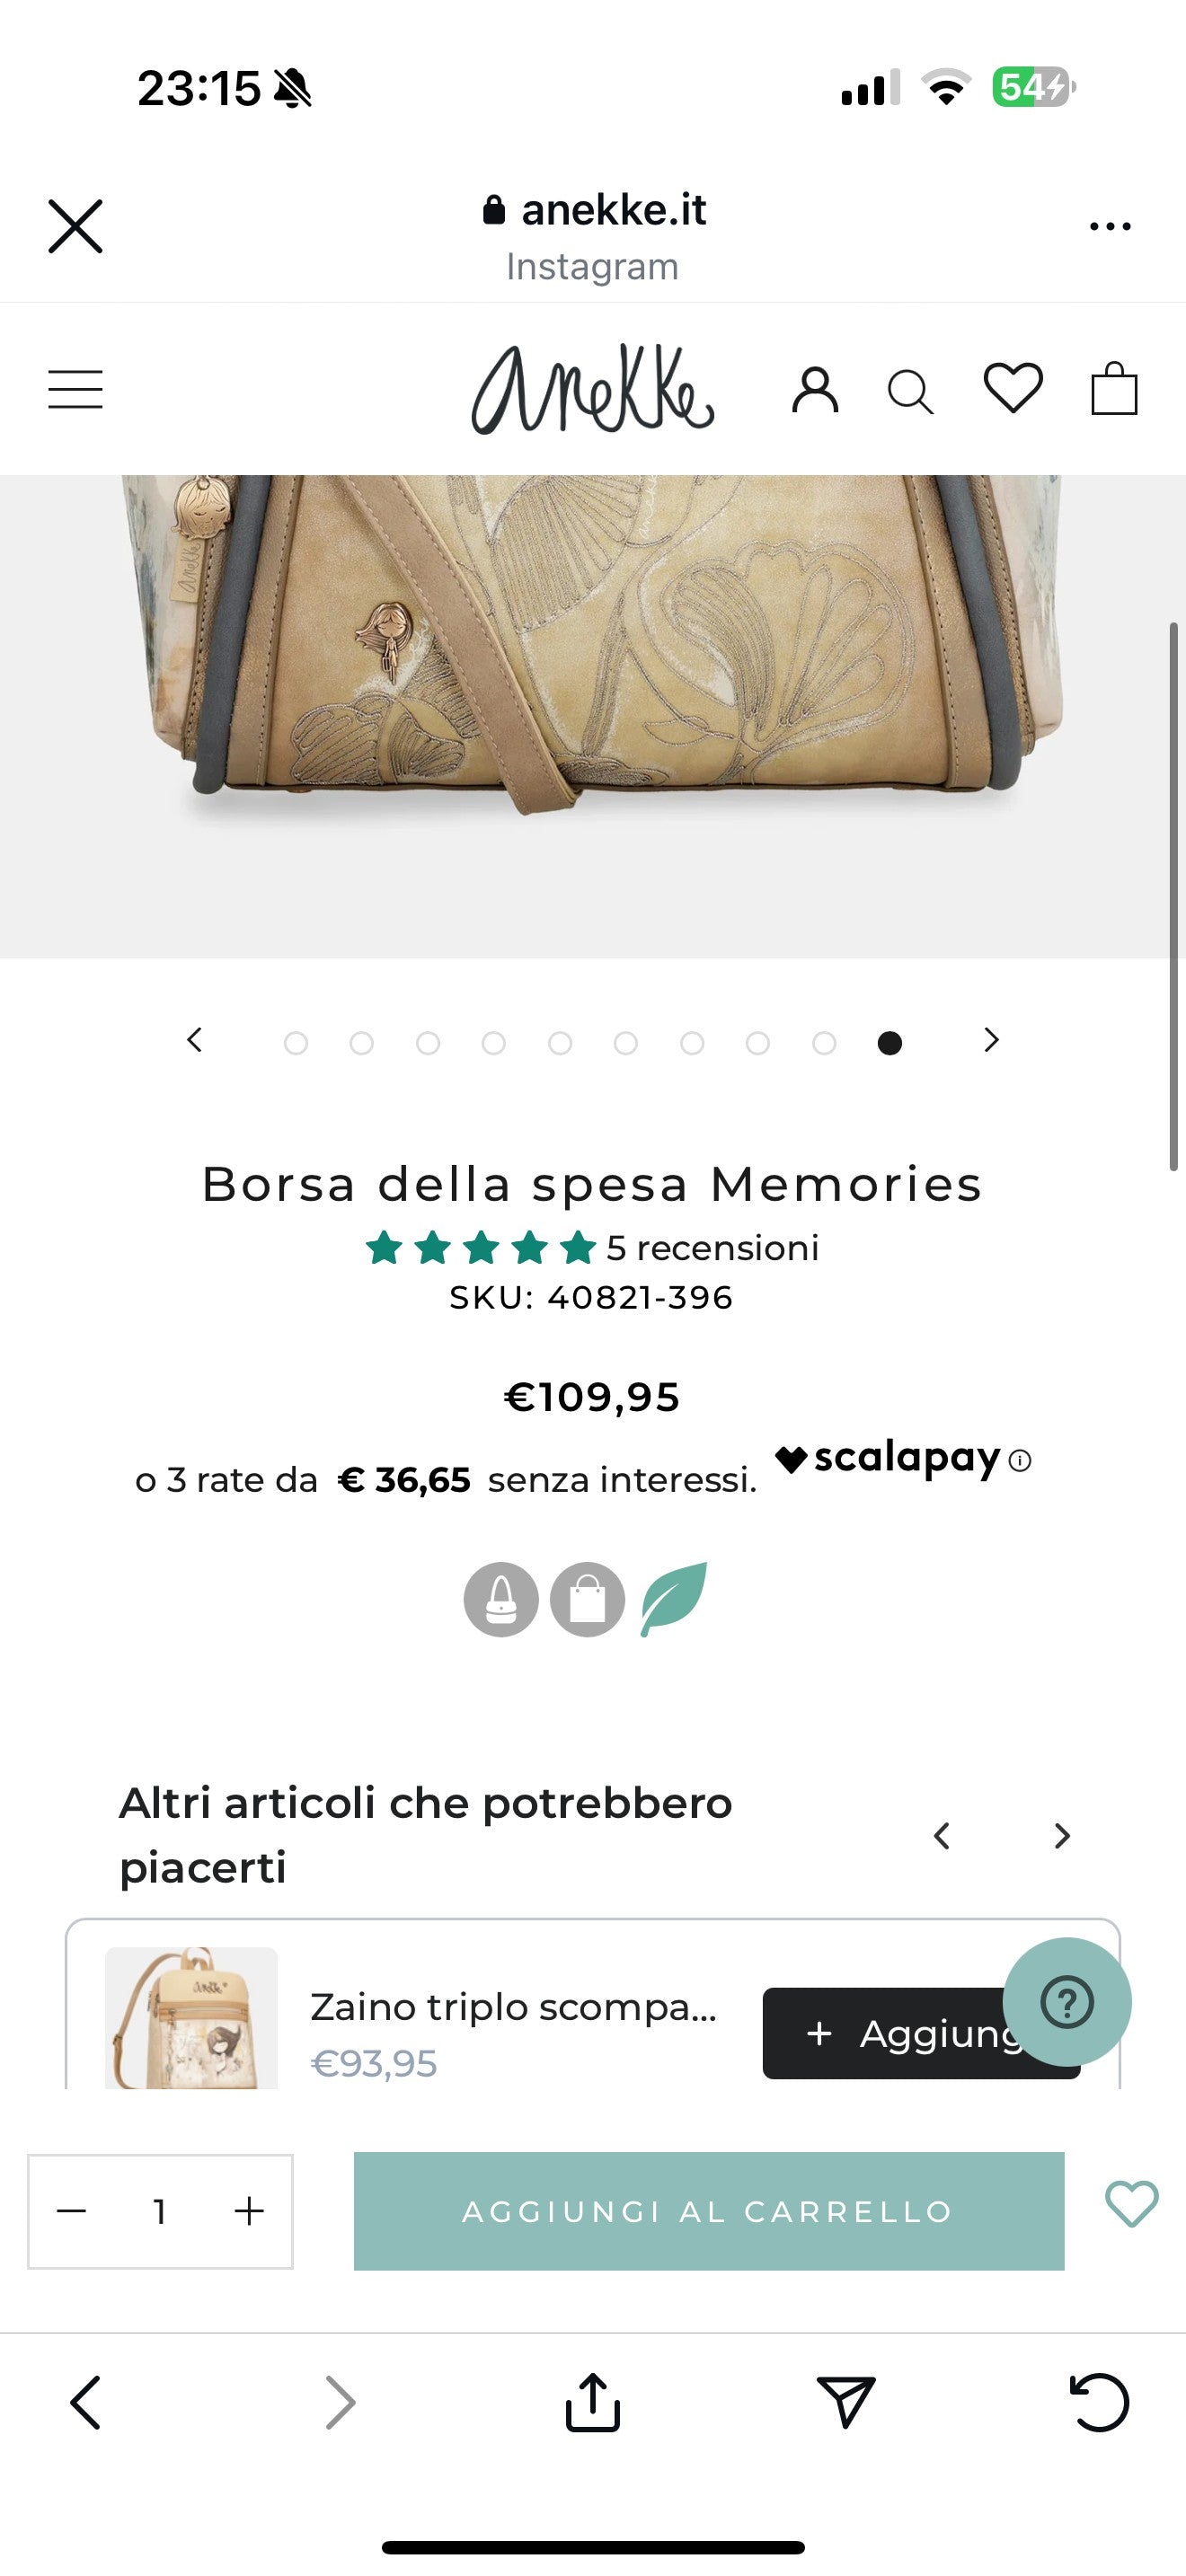Open the user account icon
The width and height of the screenshot is (1186, 2576).
(x=815, y=389)
